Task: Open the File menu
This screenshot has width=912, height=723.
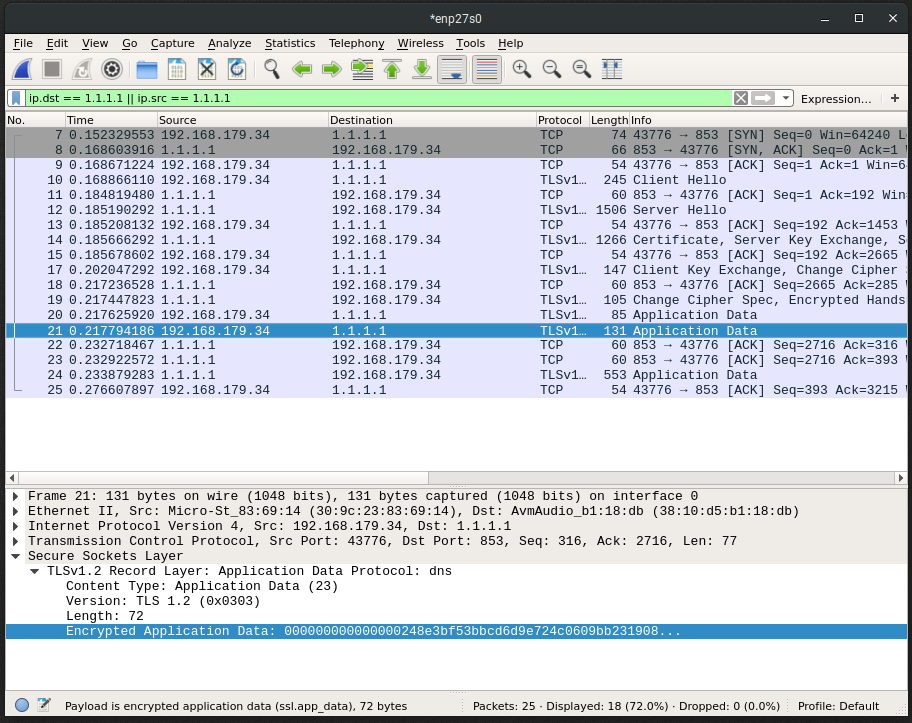Action: (23, 43)
